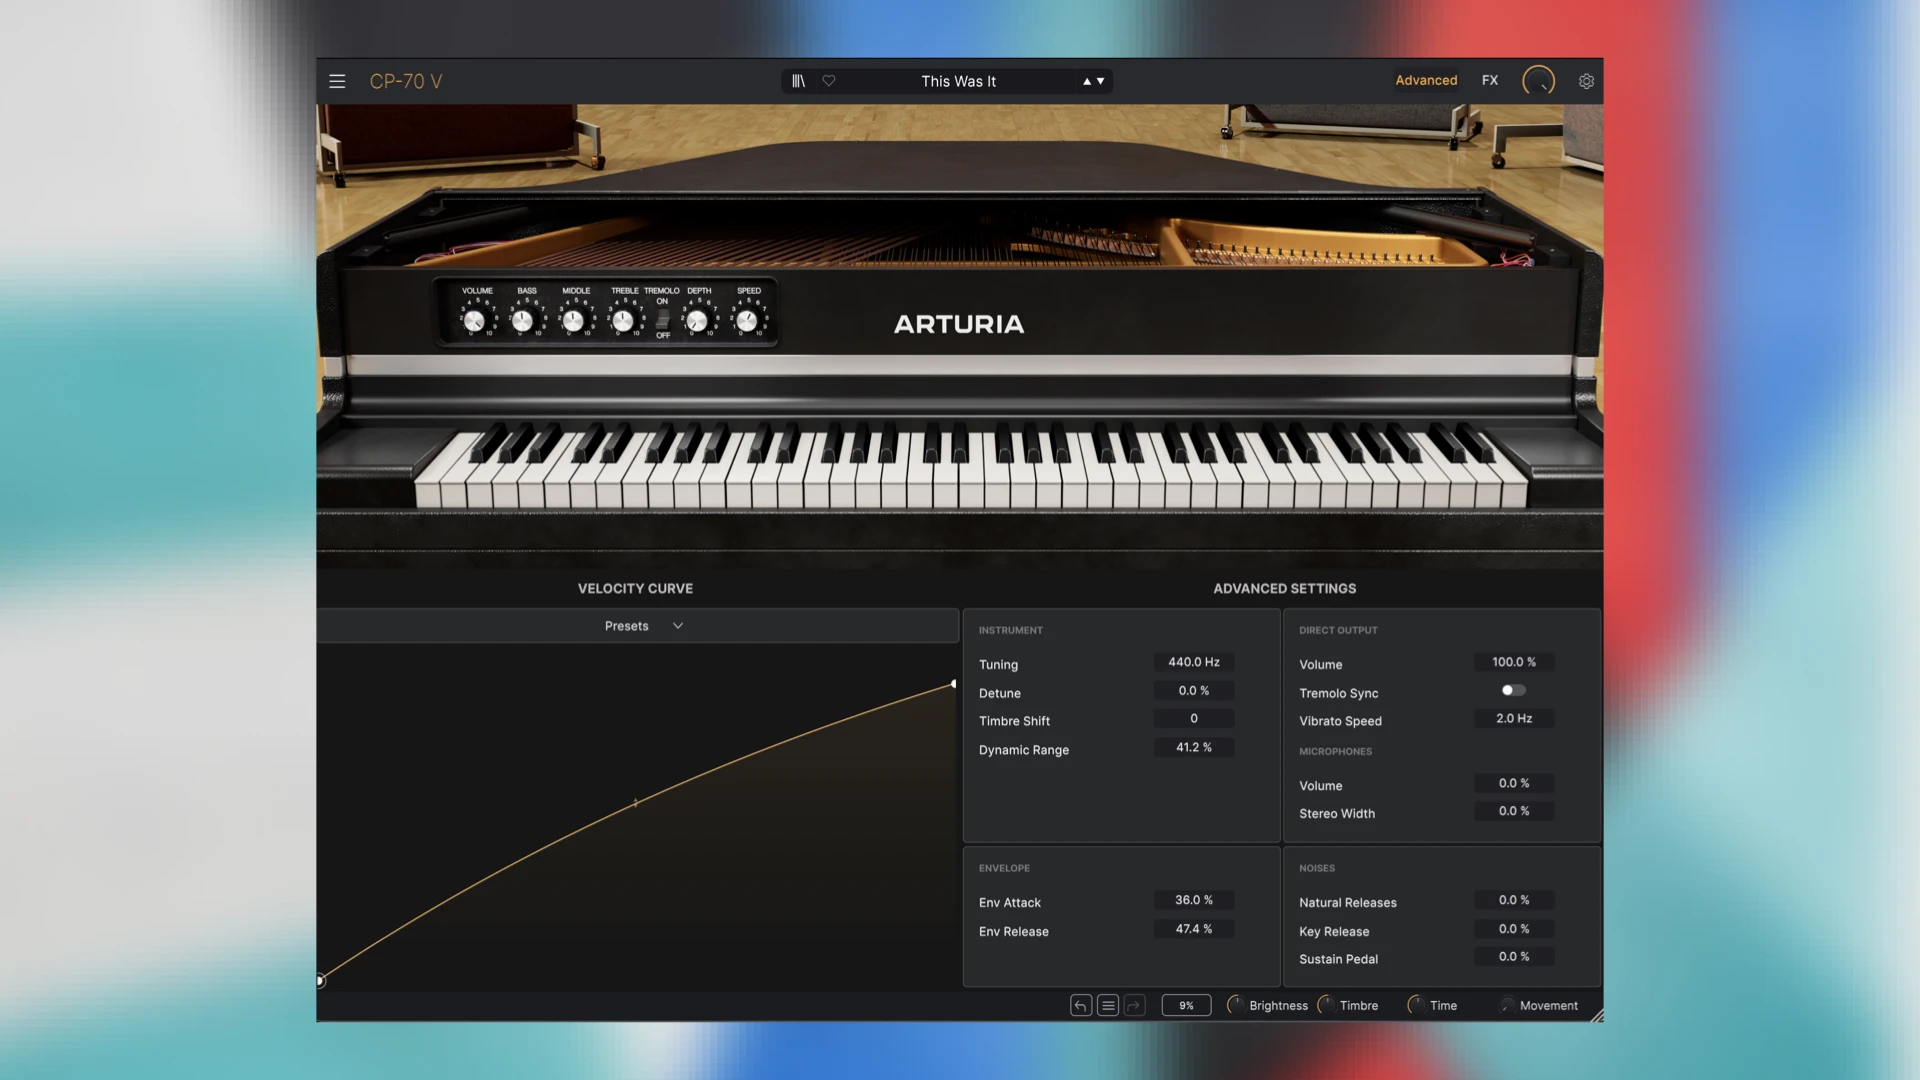Click the Movement macro label
1920x1080 pixels.
(1548, 1006)
